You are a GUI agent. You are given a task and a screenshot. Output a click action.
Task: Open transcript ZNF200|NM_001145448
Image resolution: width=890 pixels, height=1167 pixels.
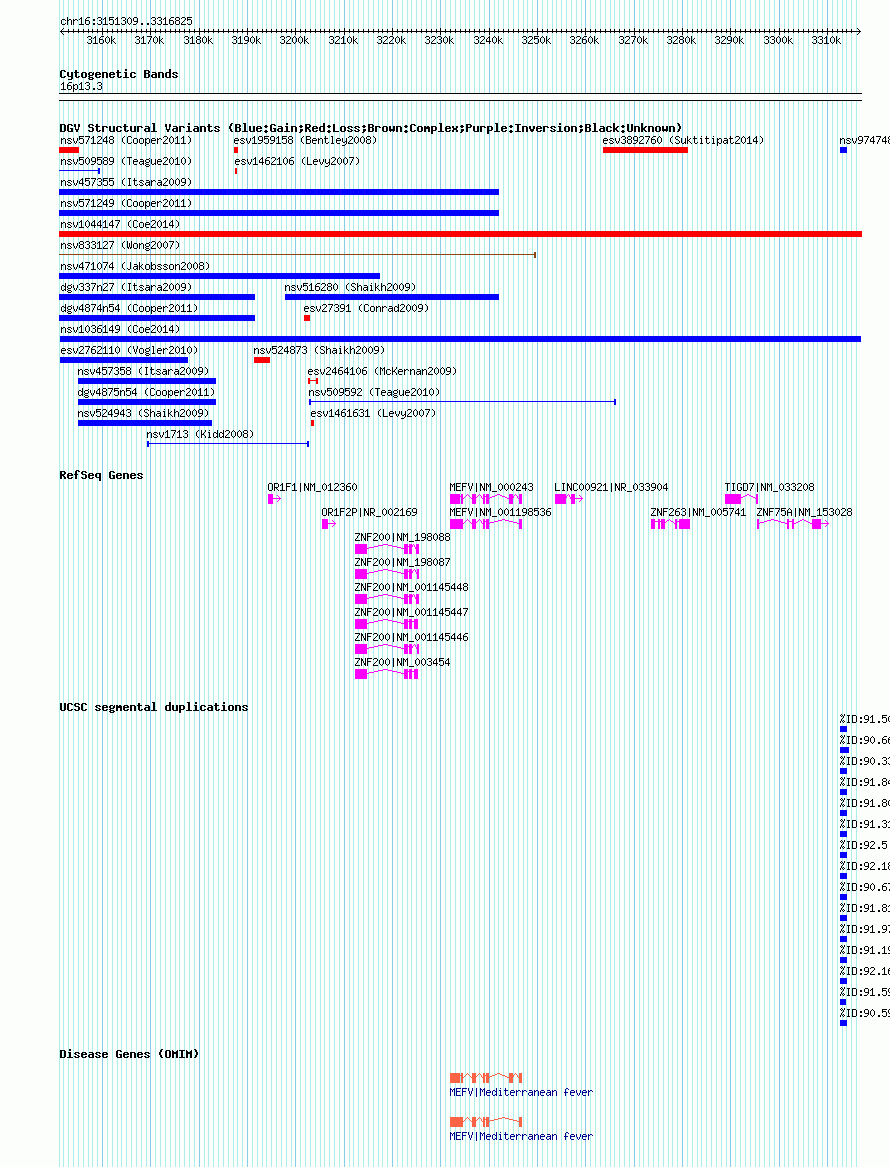[x=412, y=586]
